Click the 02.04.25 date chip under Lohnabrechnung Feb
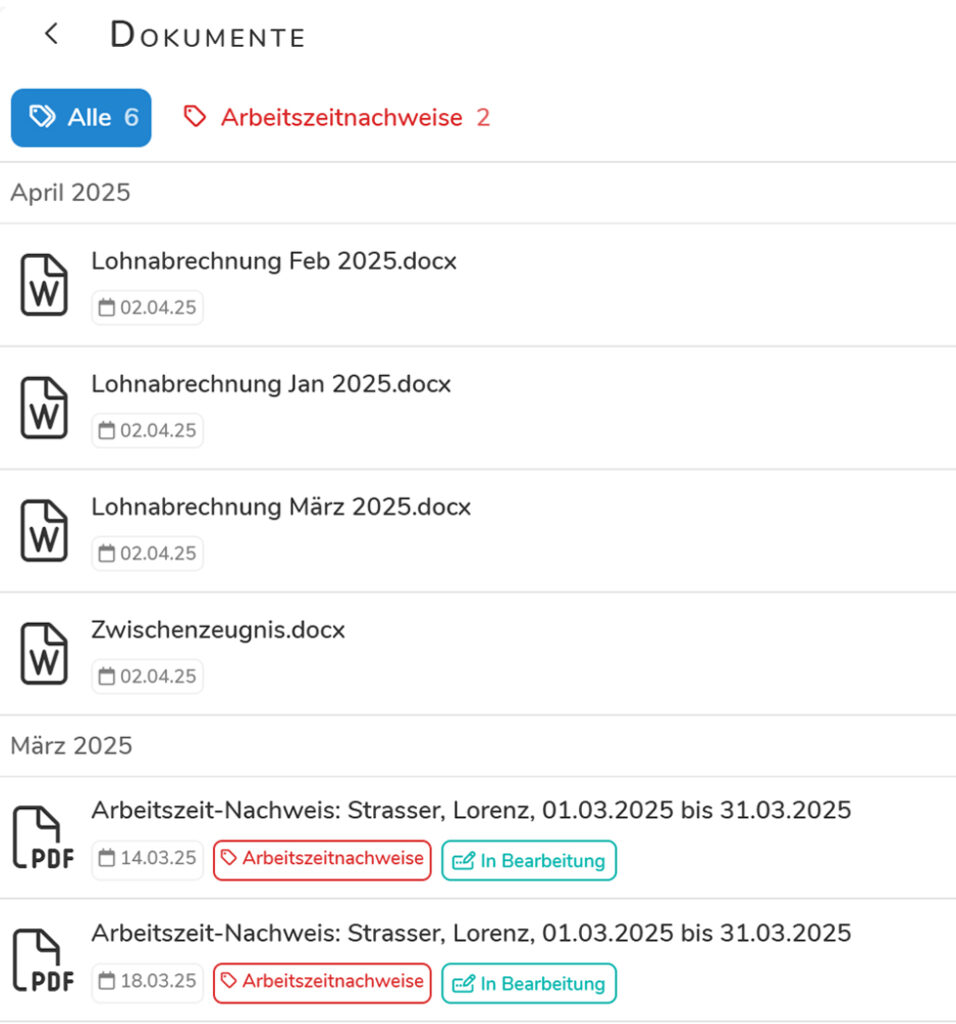This screenshot has width=956, height=1024. click(x=148, y=308)
